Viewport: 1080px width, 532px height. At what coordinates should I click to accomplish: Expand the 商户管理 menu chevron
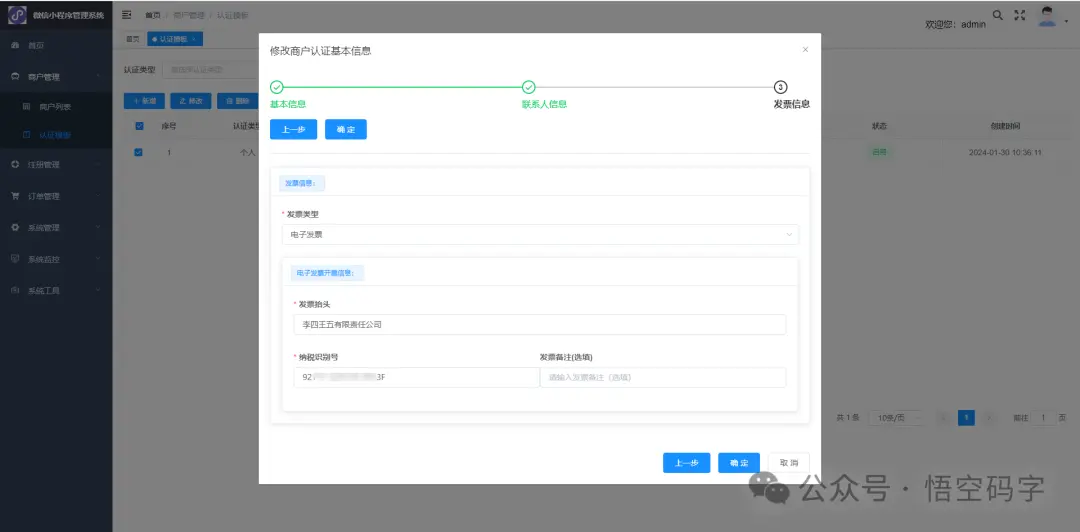(99, 76)
